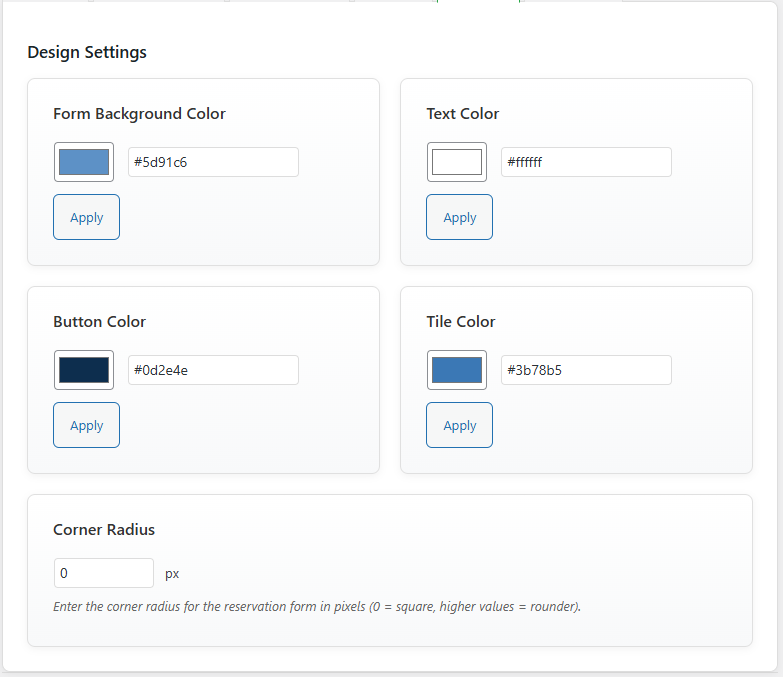The image size is (783, 677).
Task: Click the Design Settings heading
Action: coord(87,52)
